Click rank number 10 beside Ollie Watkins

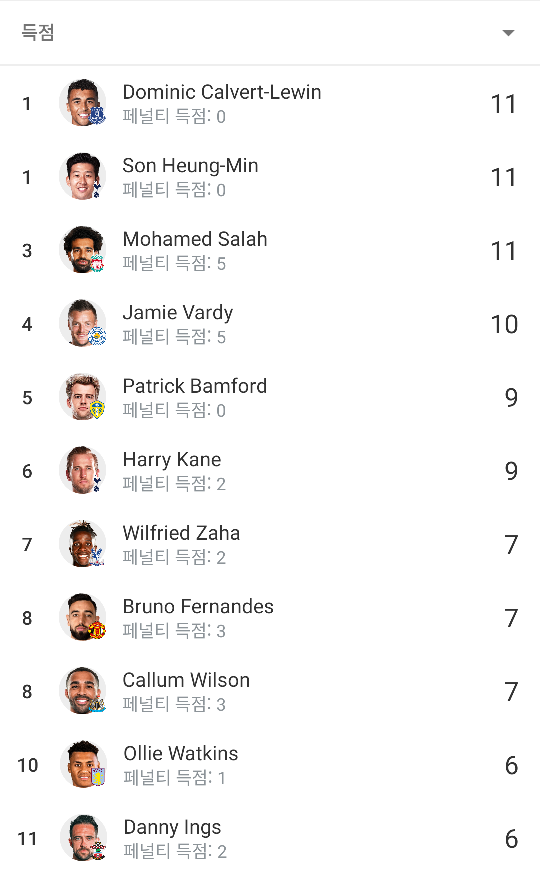[x=27, y=765]
